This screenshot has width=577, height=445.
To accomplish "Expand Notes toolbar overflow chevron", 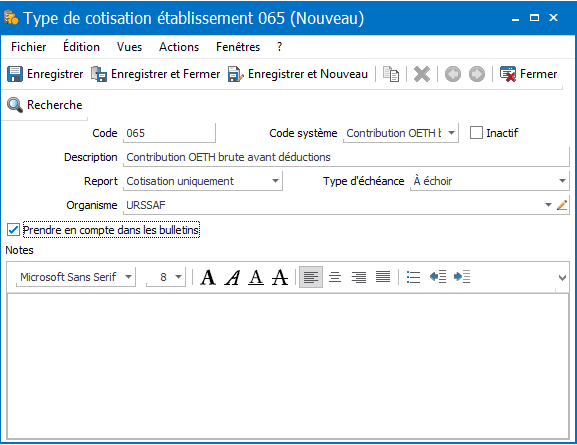I will coord(562,278).
